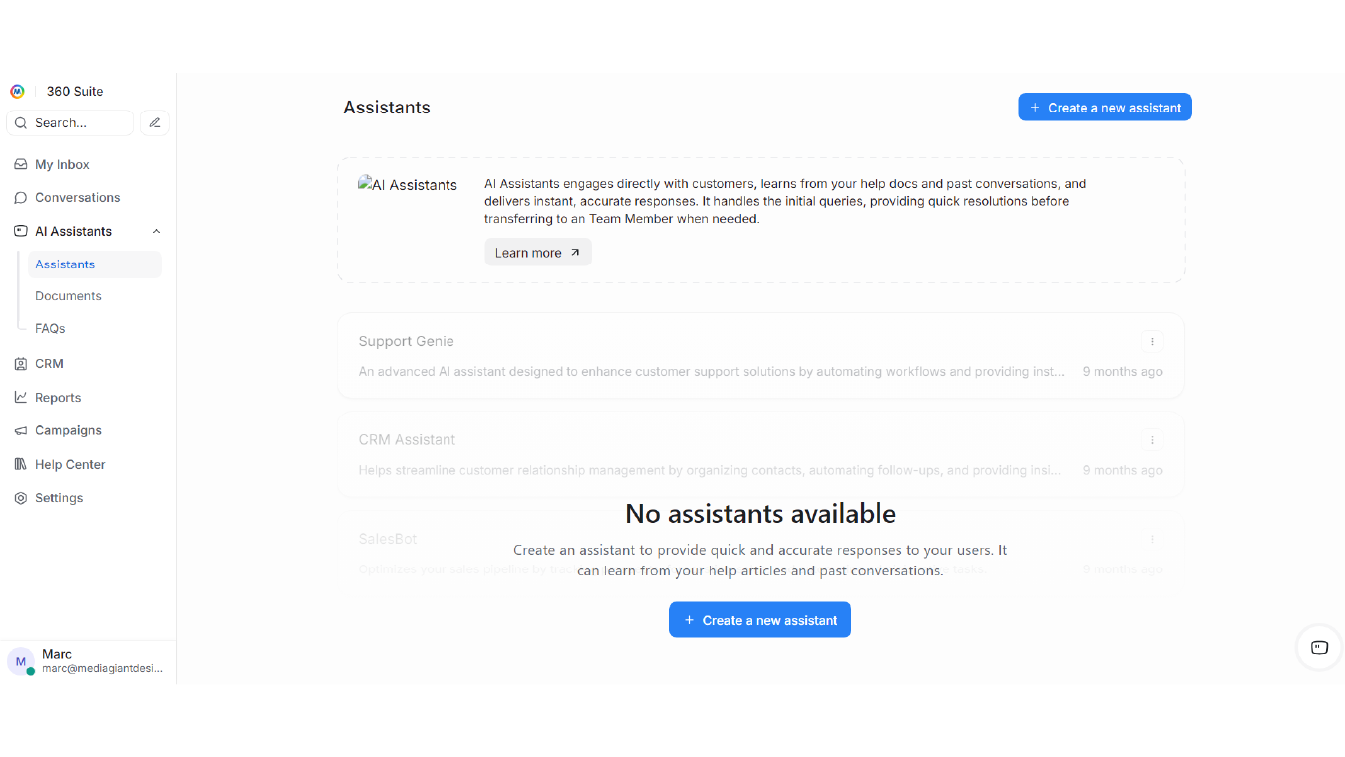Click the sidebar Search field
This screenshot has width=1345, height=757.
pyautogui.click(x=70, y=123)
